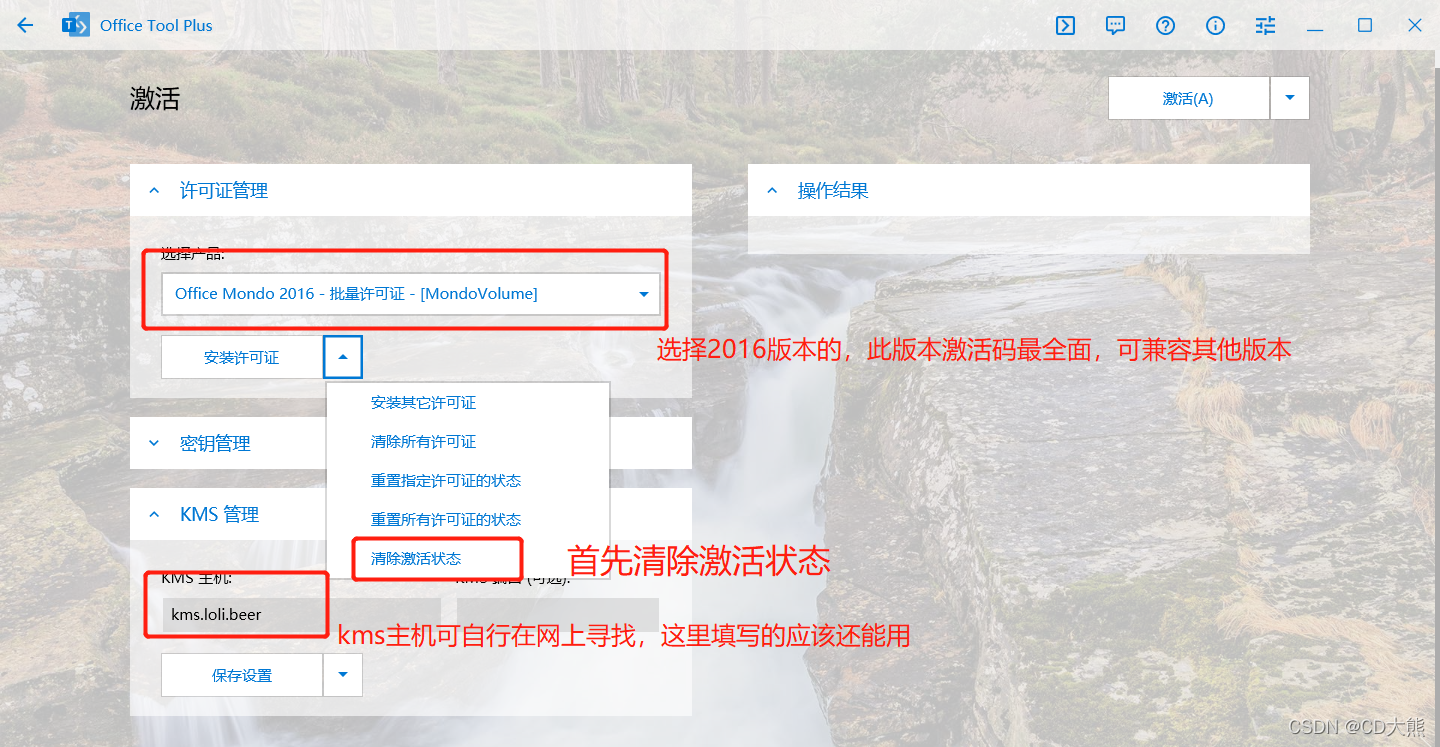The height and width of the screenshot is (747, 1440).
Task: Select 清除激活状态 menu entry
Action: 468,558
